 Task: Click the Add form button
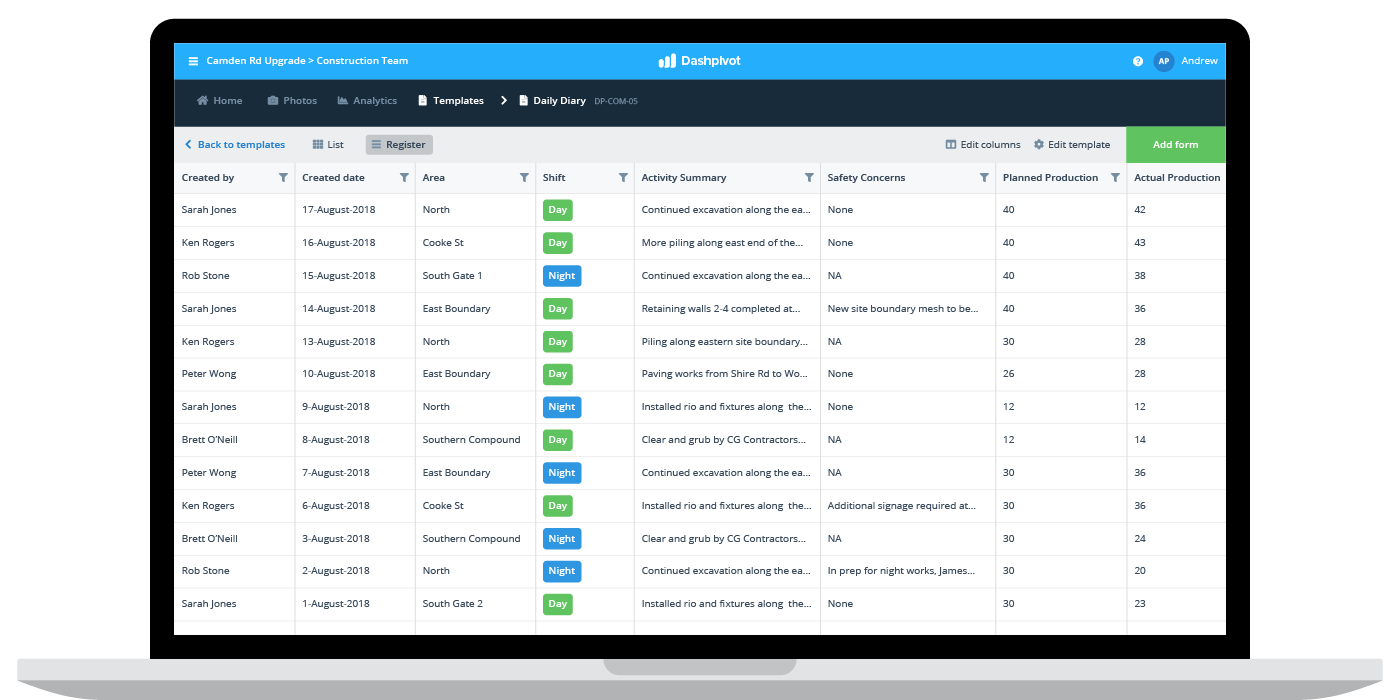tap(1176, 145)
